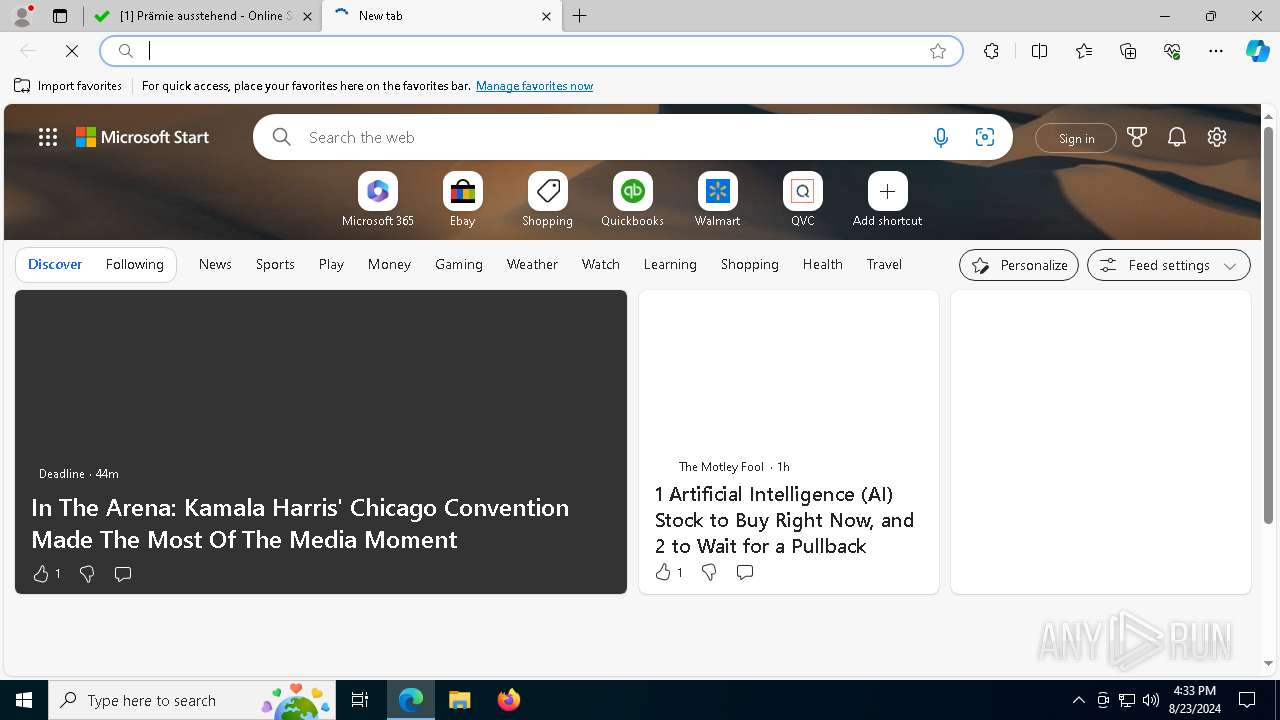The width and height of the screenshot is (1280, 720).
Task: Open 1 Artificial Intelligence Stock article headline
Action: [x=784, y=520]
